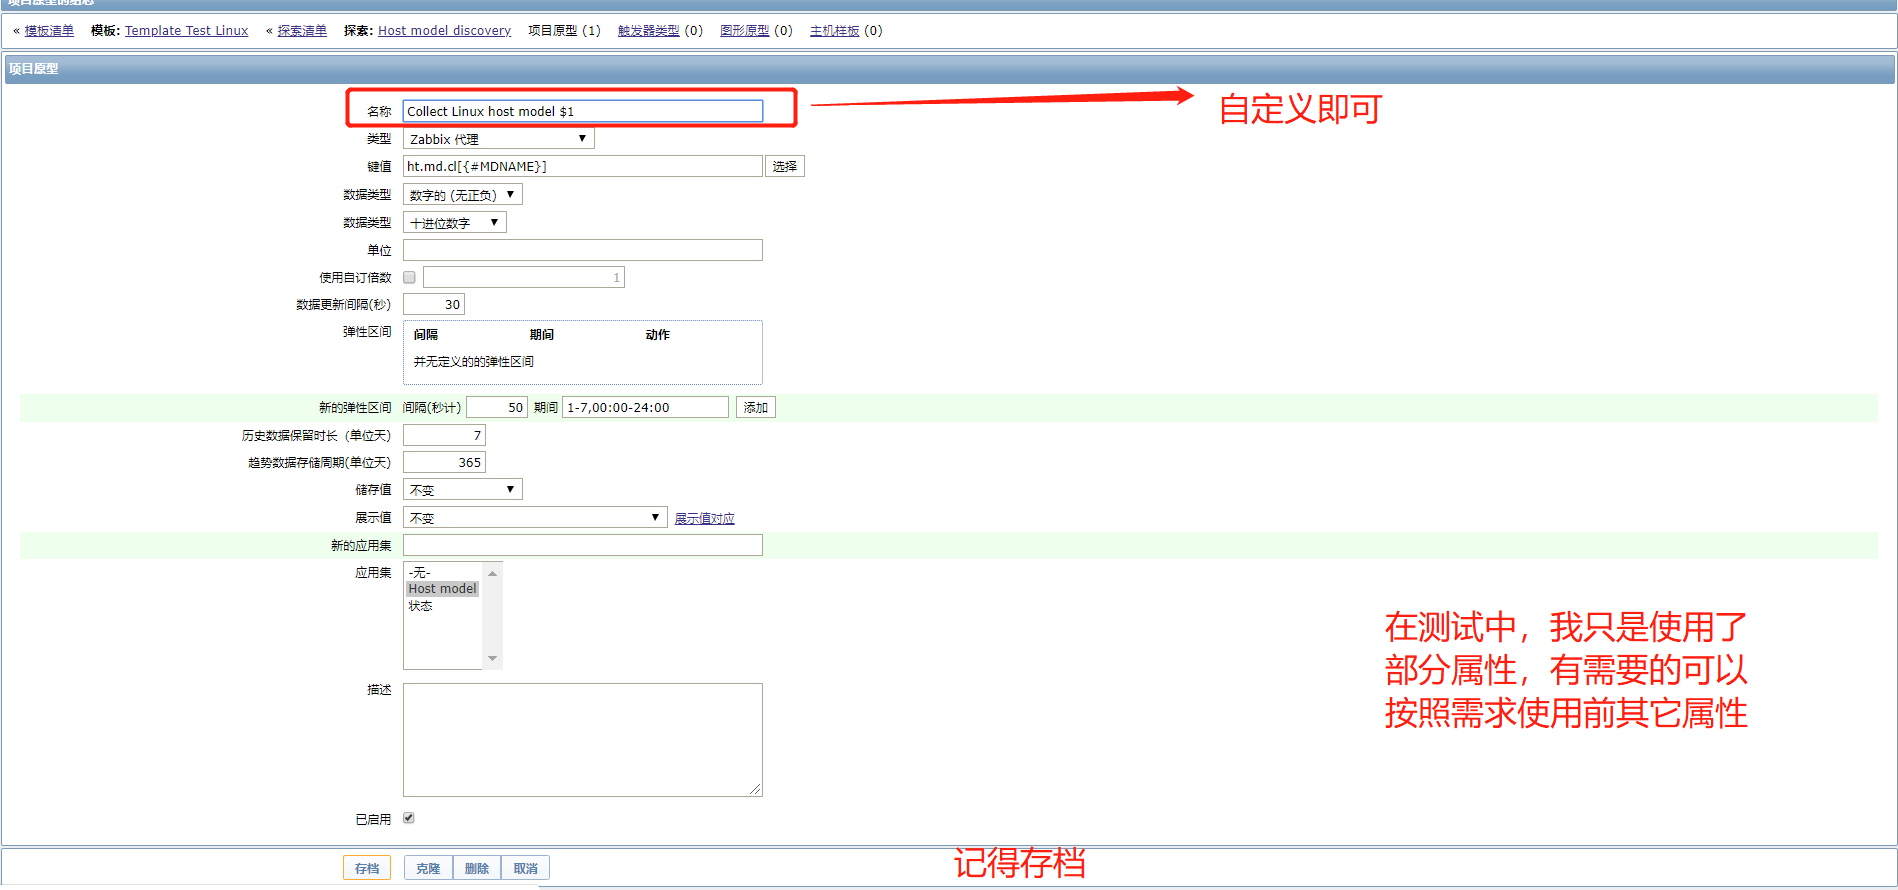Click the 描述 description text area
Image resolution: width=1898 pixels, height=890 pixels.
[583, 740]
